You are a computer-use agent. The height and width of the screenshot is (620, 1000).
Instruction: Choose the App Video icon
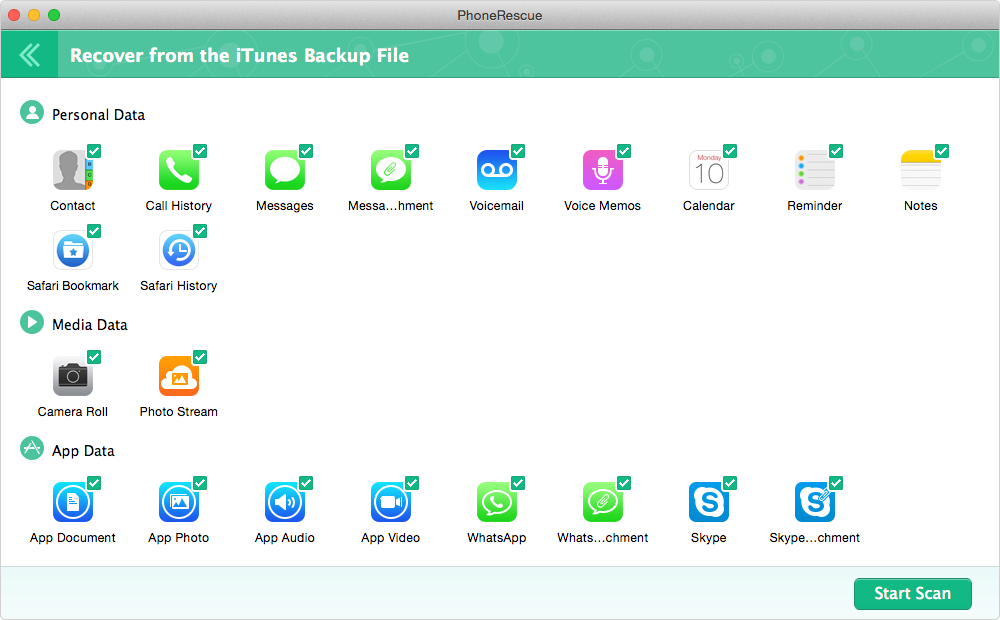(x=390, y=502)
